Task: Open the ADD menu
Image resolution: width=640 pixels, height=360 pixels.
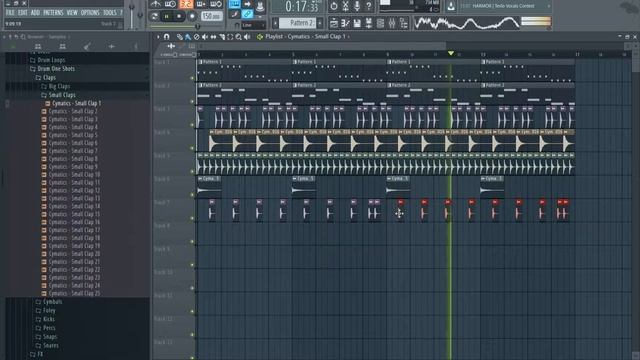Action: pyautogui.click(x=36, y=13)
